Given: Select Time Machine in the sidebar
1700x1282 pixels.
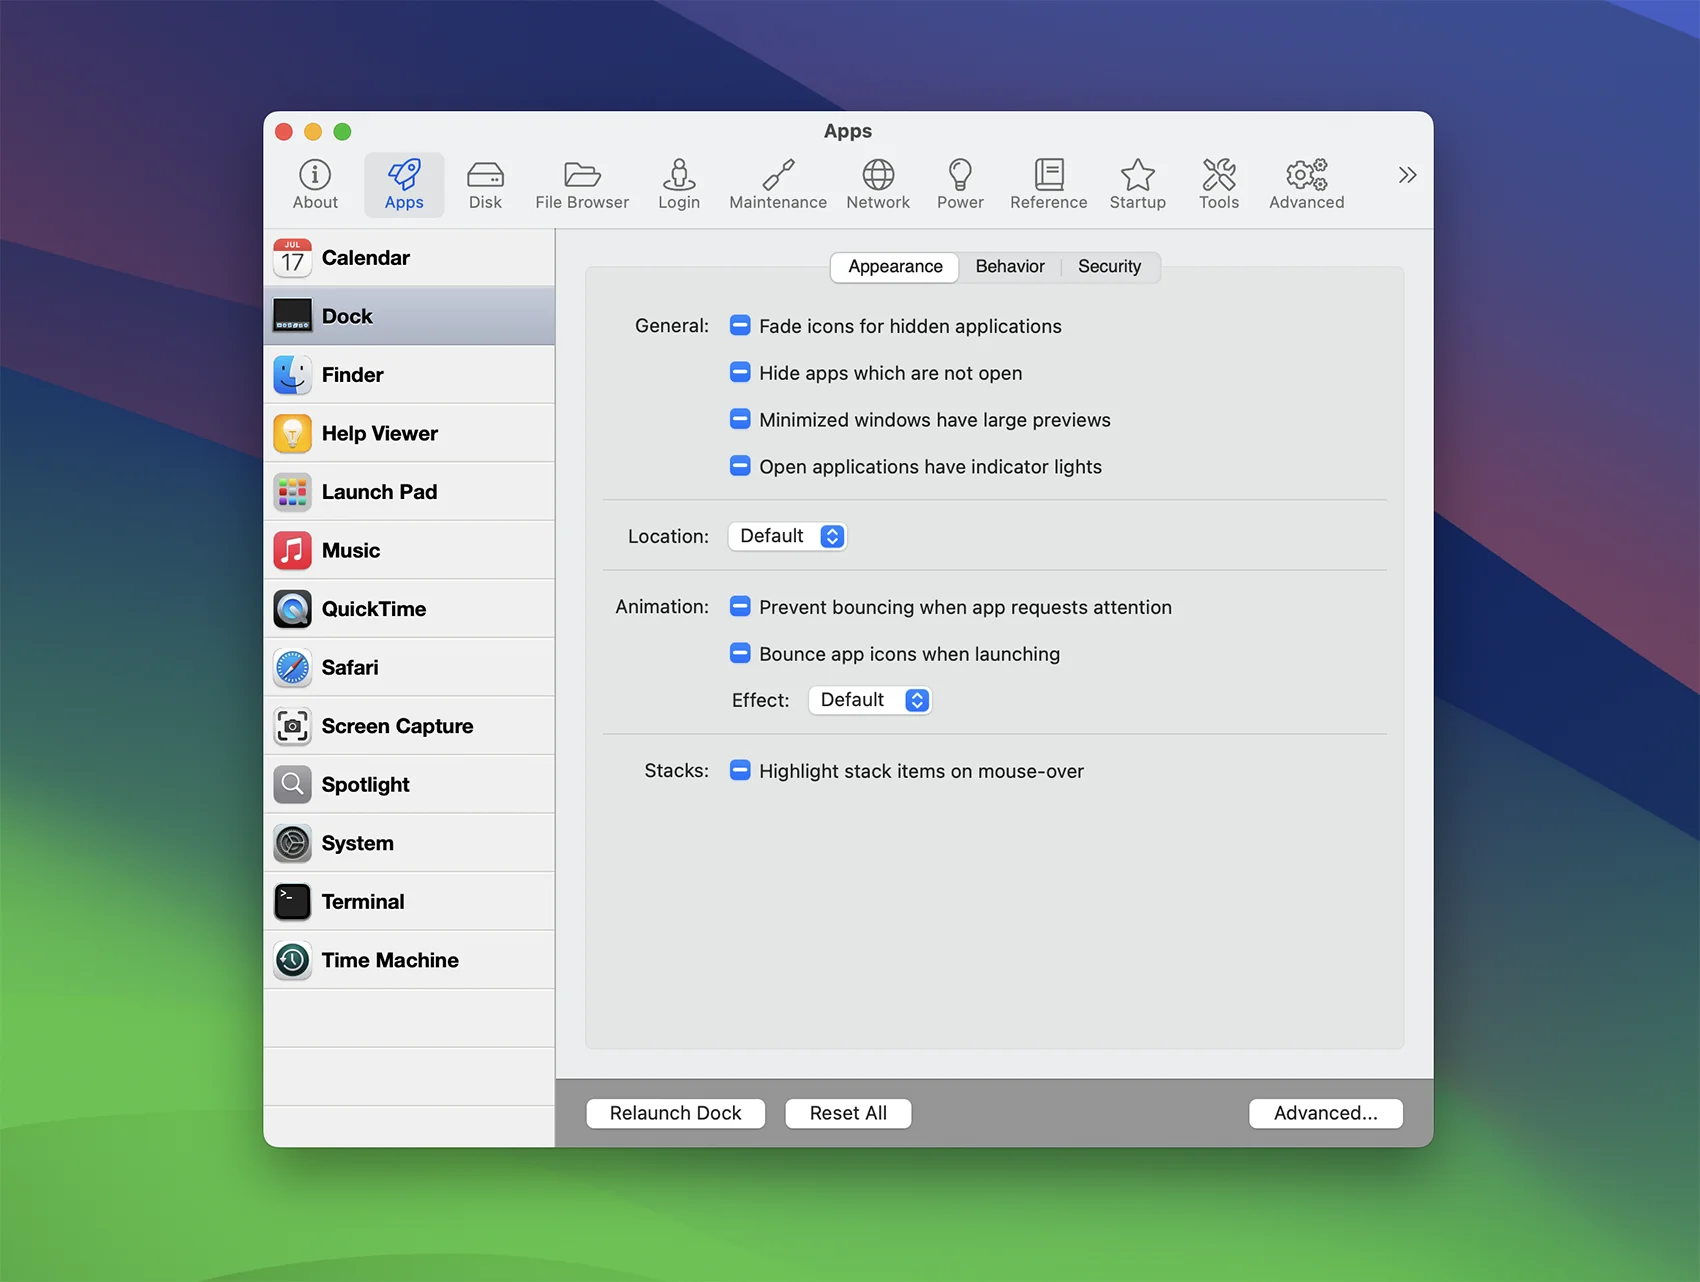Looking at the screenshot, I should (x=409, y=960).
